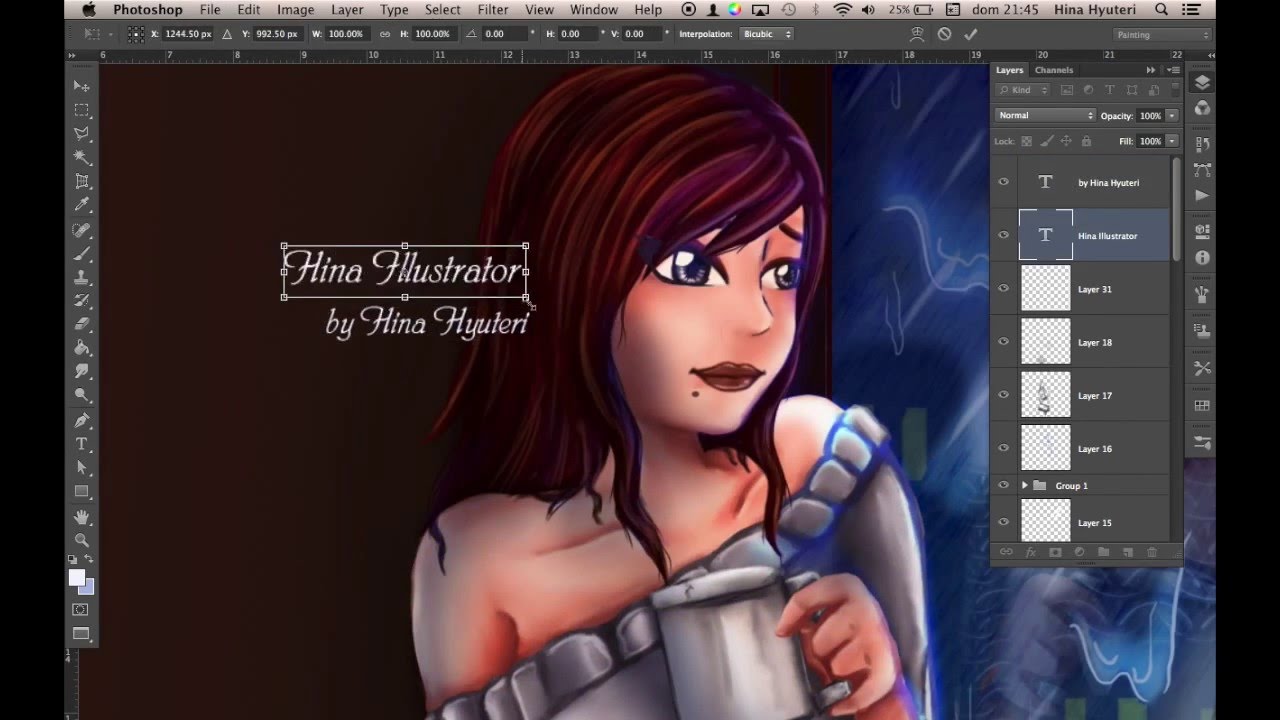The height and width of the screenshot is (720, 1280).
Task: Open the File menu
Action: (x=210, y=10)
